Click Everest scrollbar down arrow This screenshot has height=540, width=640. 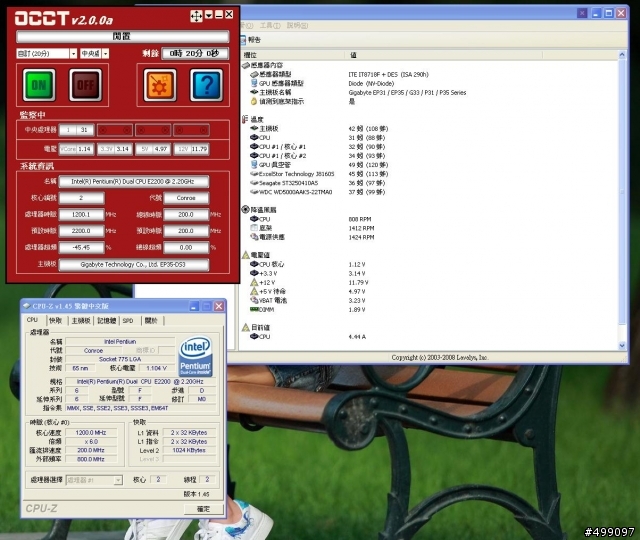(x=622, y=345)
